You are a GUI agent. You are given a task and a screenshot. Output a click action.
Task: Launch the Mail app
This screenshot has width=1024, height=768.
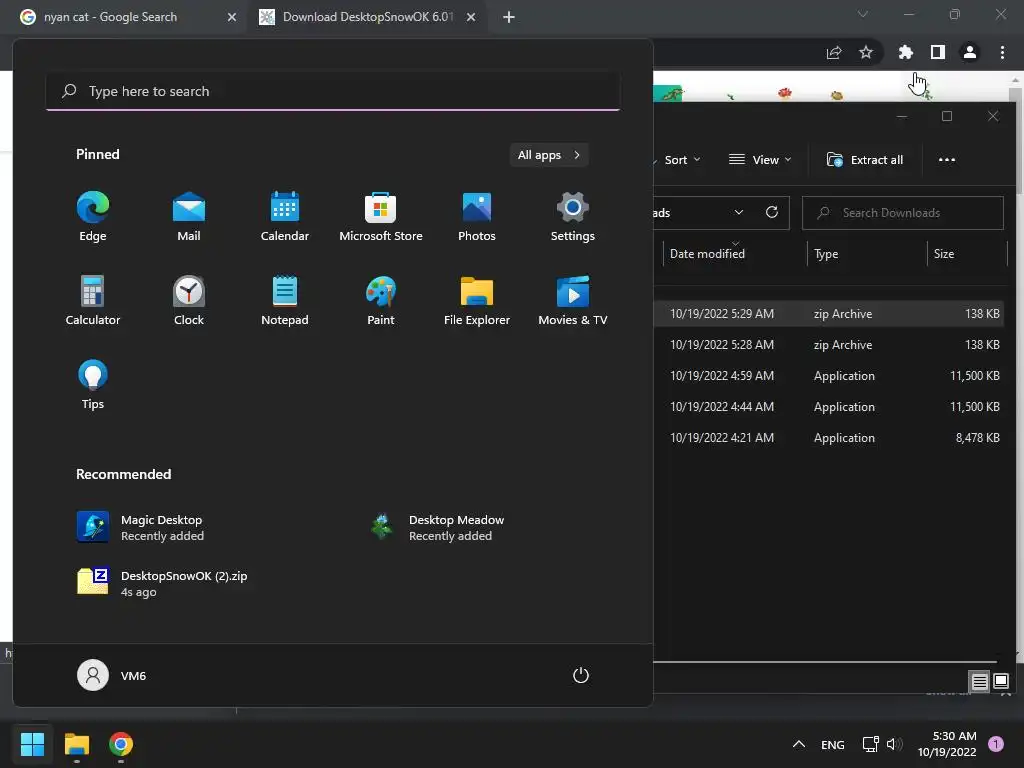189,217
